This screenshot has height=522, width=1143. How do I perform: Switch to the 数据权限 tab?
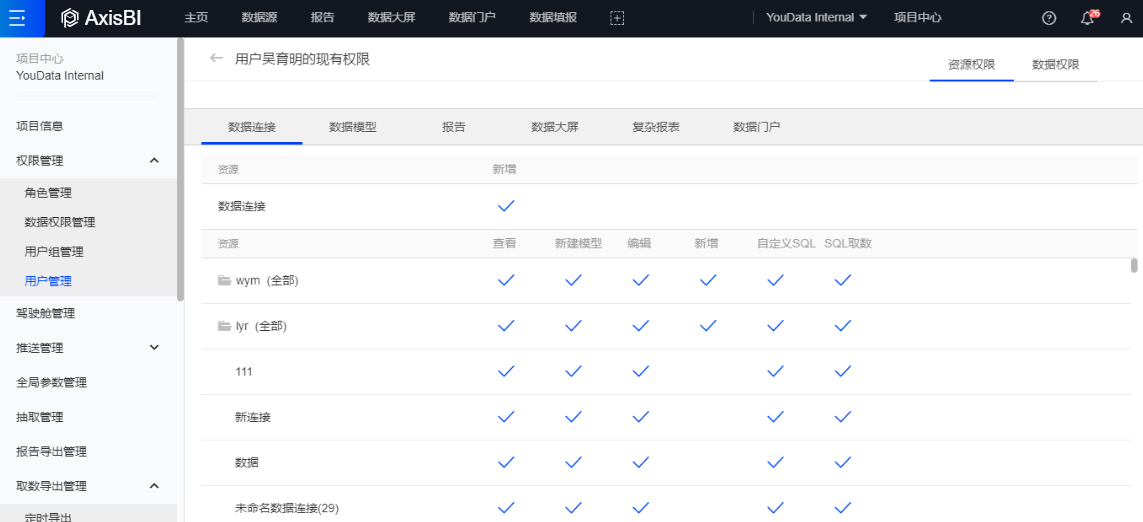coord(1055,64)
